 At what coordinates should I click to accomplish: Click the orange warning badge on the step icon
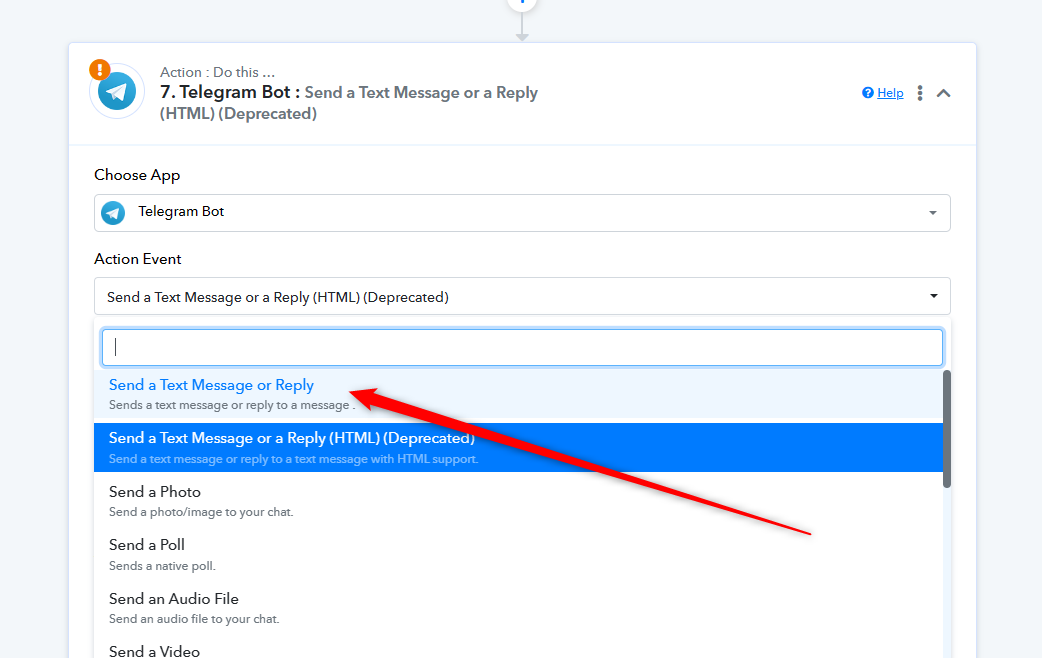point(100,69)
